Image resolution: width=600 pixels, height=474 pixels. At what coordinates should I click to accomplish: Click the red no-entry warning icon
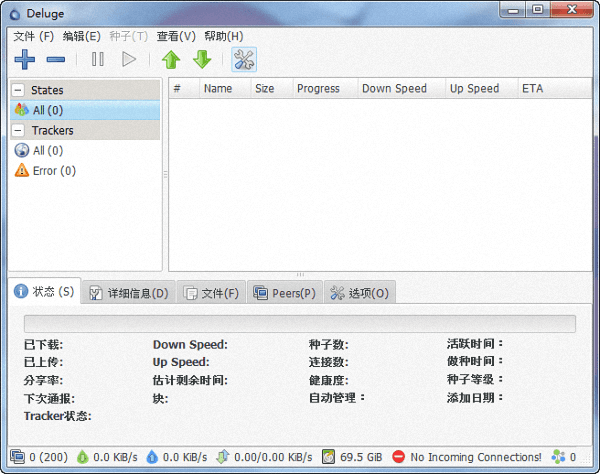click(x=398, y=457)
